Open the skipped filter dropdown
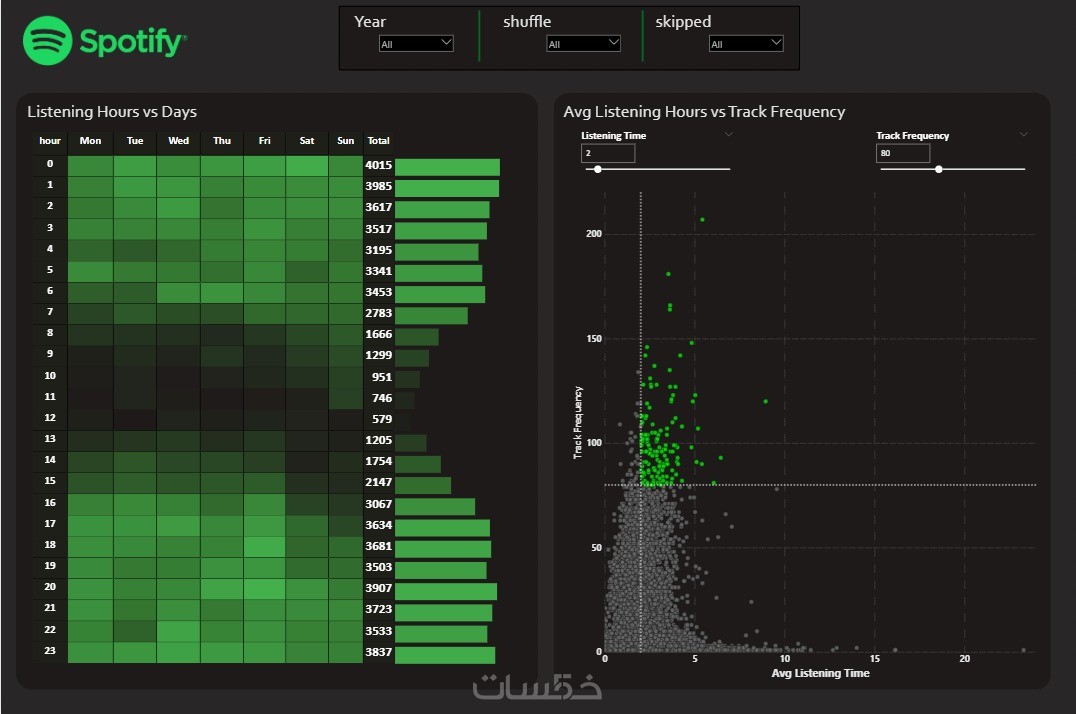The width and height of the screenshot is (1076, 714). (x=746, y=43)
